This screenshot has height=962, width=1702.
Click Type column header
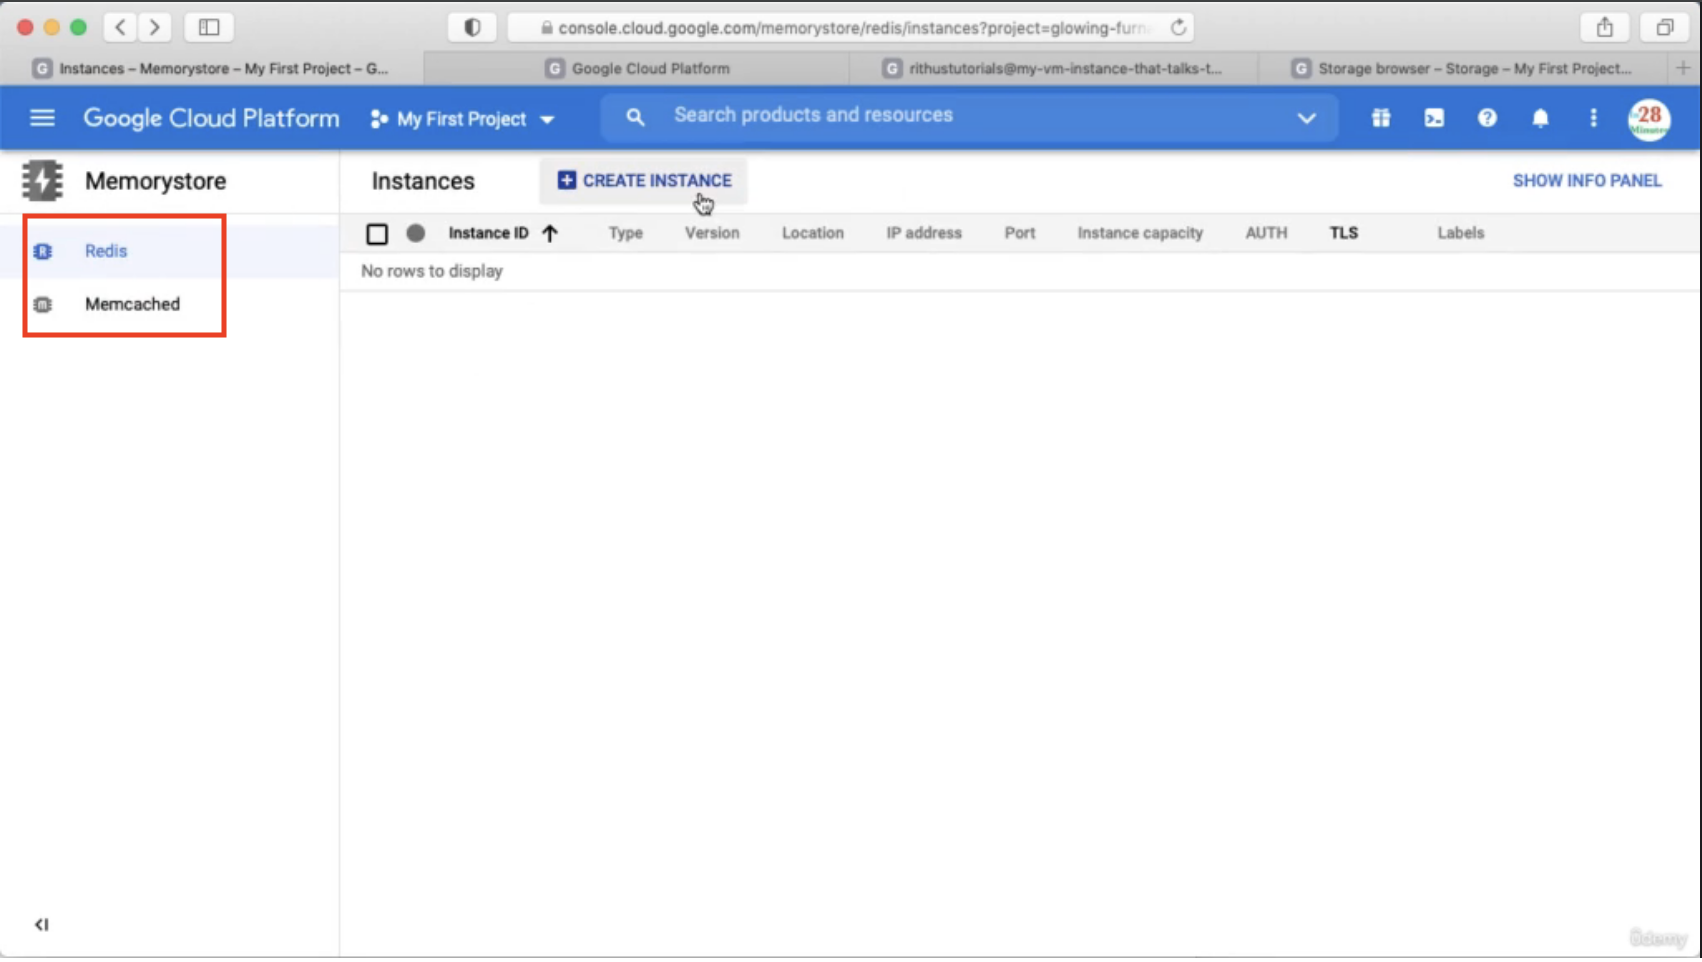(625, 233)
